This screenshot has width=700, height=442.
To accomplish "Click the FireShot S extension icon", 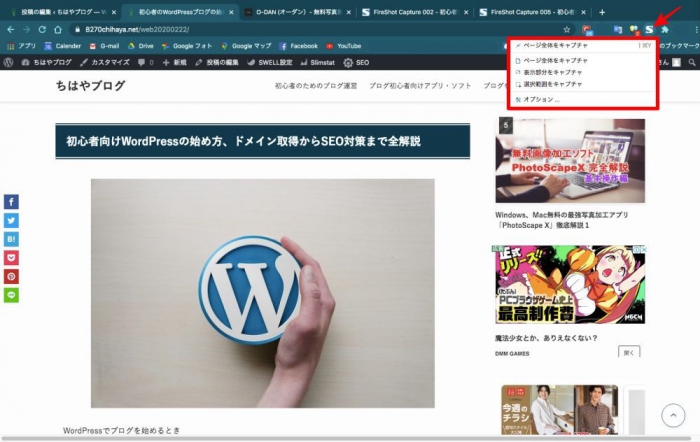I will 649,29.
